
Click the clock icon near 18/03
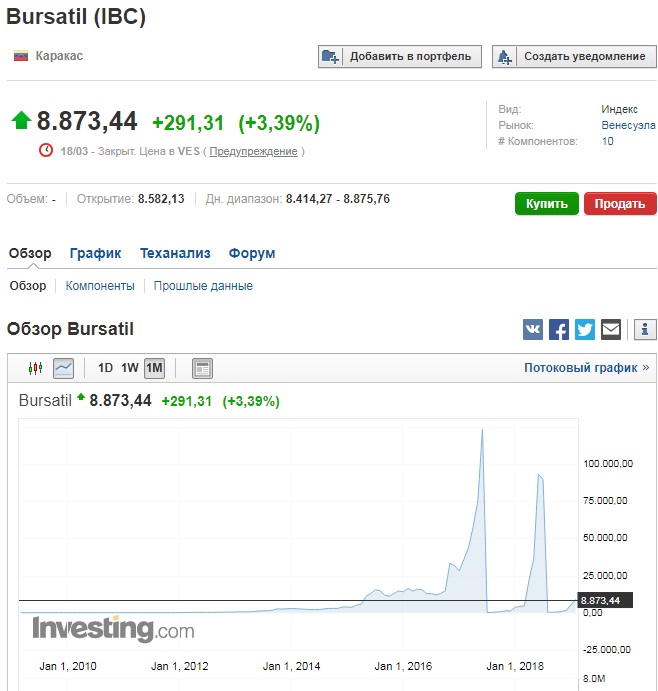(x=46, y=150)
